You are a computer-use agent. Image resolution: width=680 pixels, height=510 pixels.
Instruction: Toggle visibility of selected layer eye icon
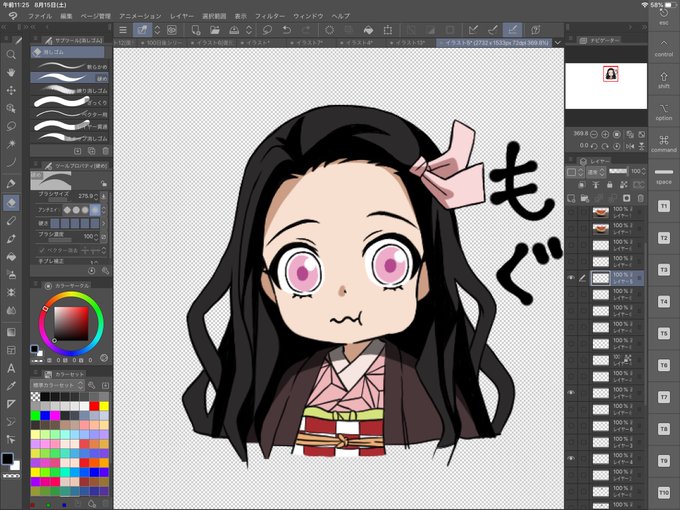coord(571,278)
